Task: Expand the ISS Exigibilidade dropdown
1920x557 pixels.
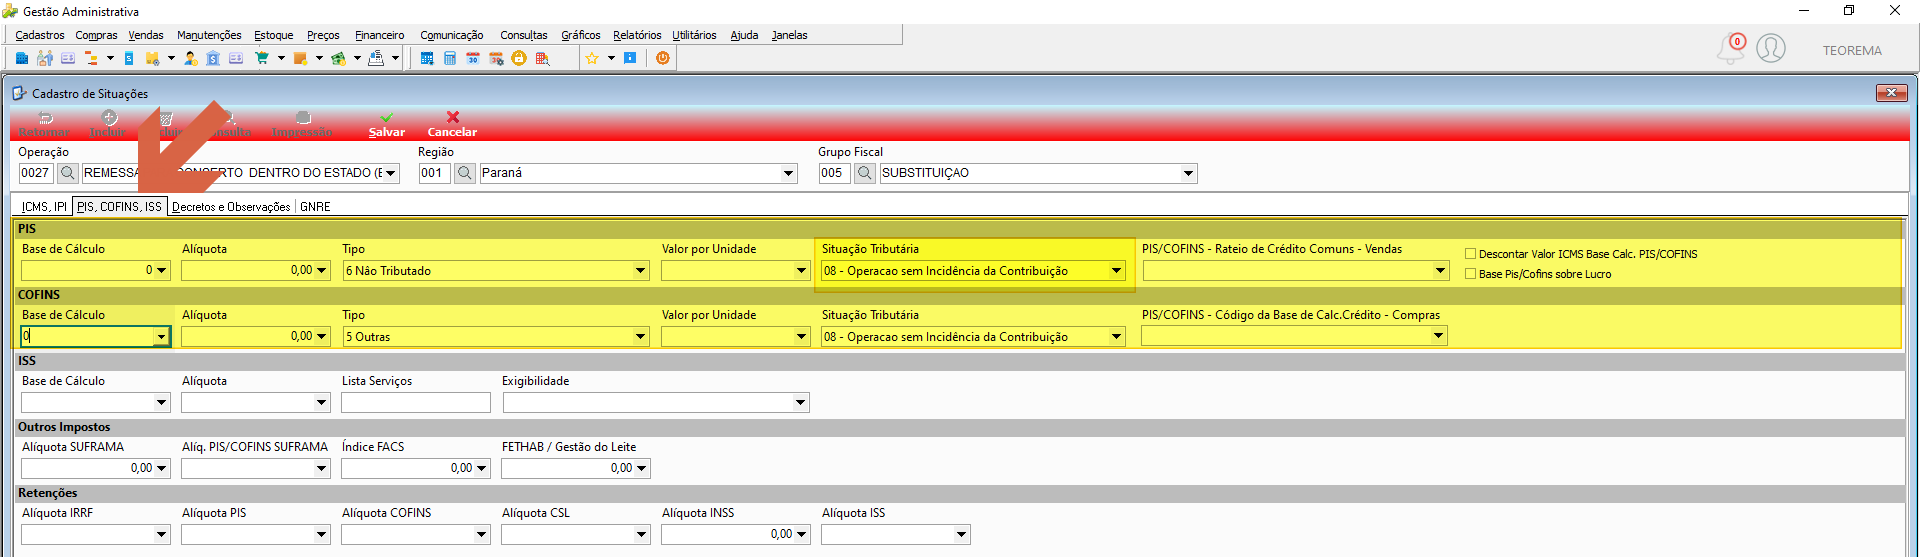Action: 800,403
